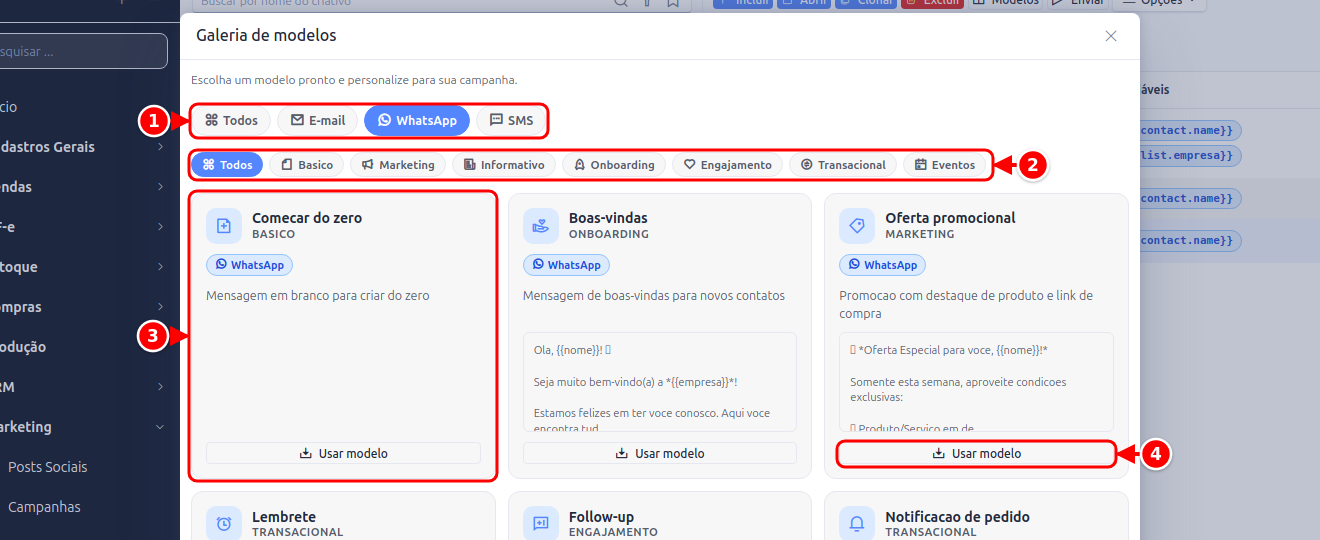
Task: Expand the NF-e sidebar chevron
Action: (160, 227)
